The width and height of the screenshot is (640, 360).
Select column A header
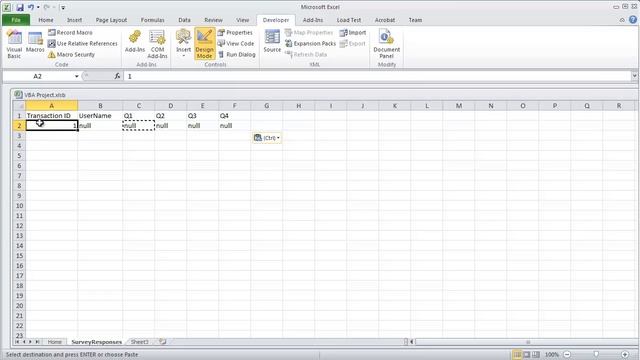click(x=51, y=106)
